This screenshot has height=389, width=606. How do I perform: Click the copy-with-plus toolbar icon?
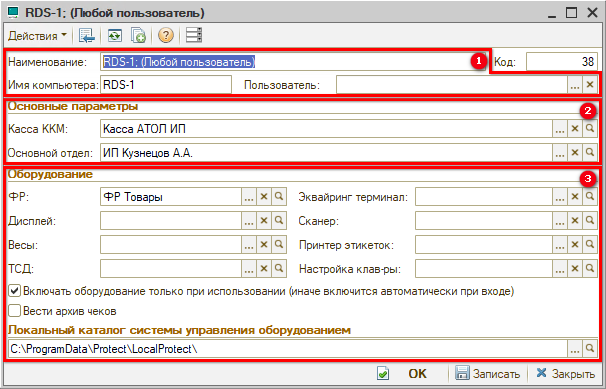[x=138, y=36]
